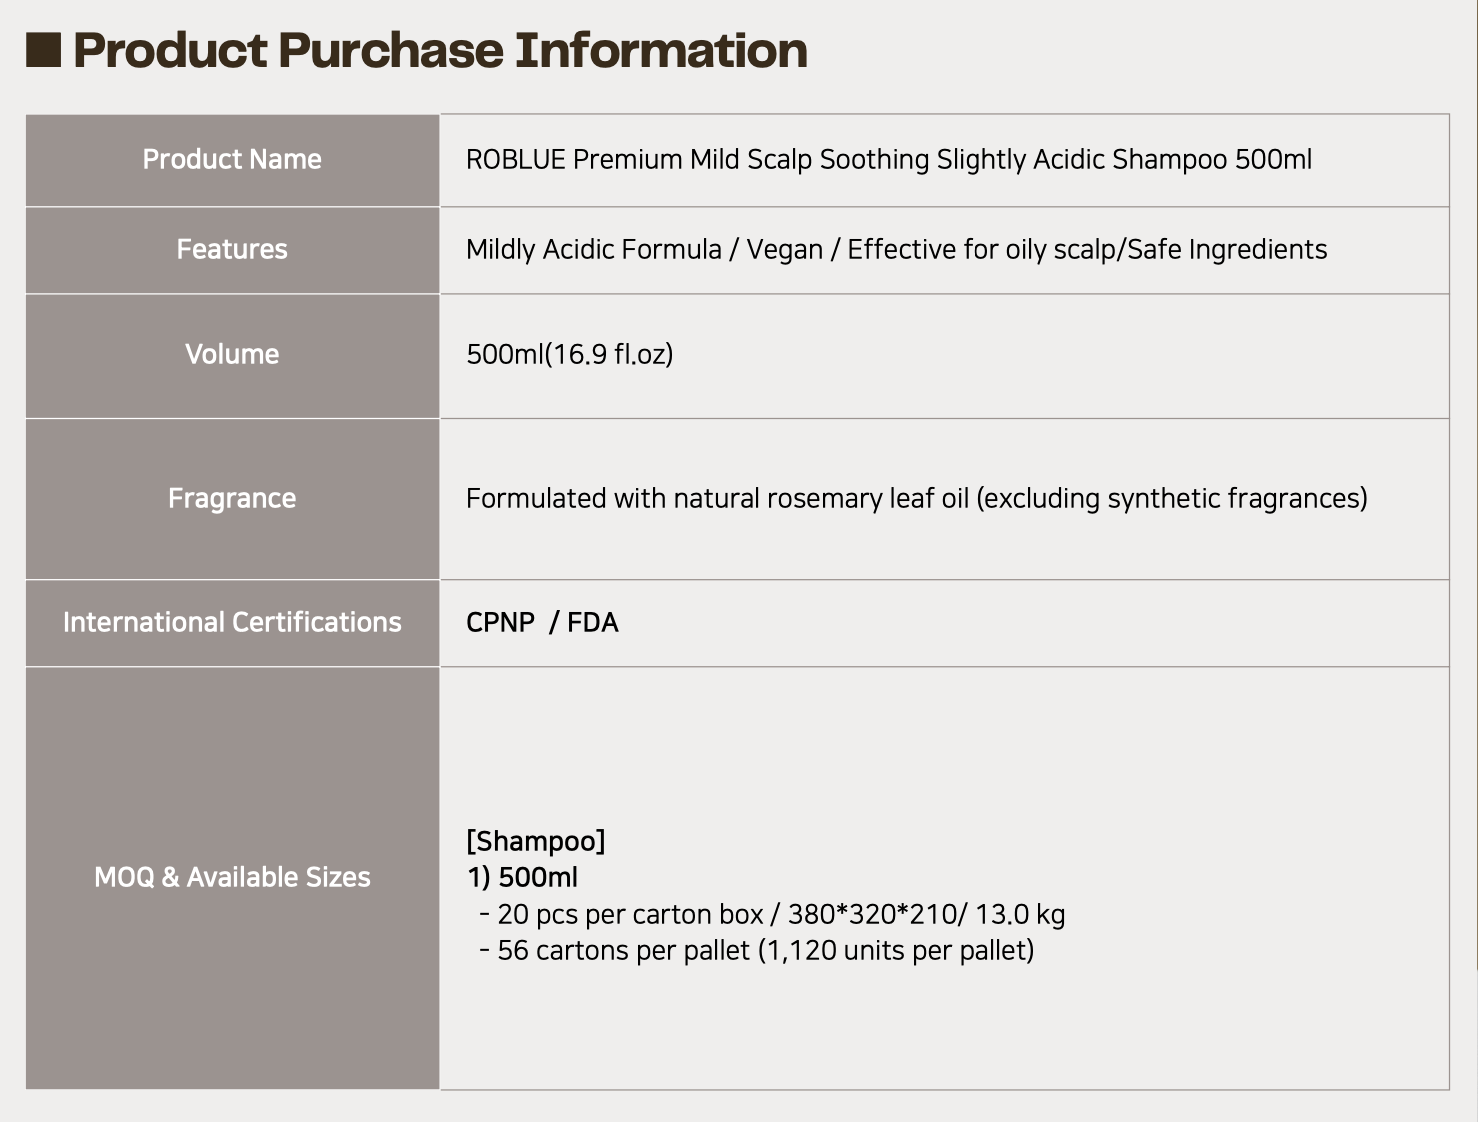Viewport: 1478px width, 1122px height.
Task: Click the word Vegan in features
Action: pos(785,250)
